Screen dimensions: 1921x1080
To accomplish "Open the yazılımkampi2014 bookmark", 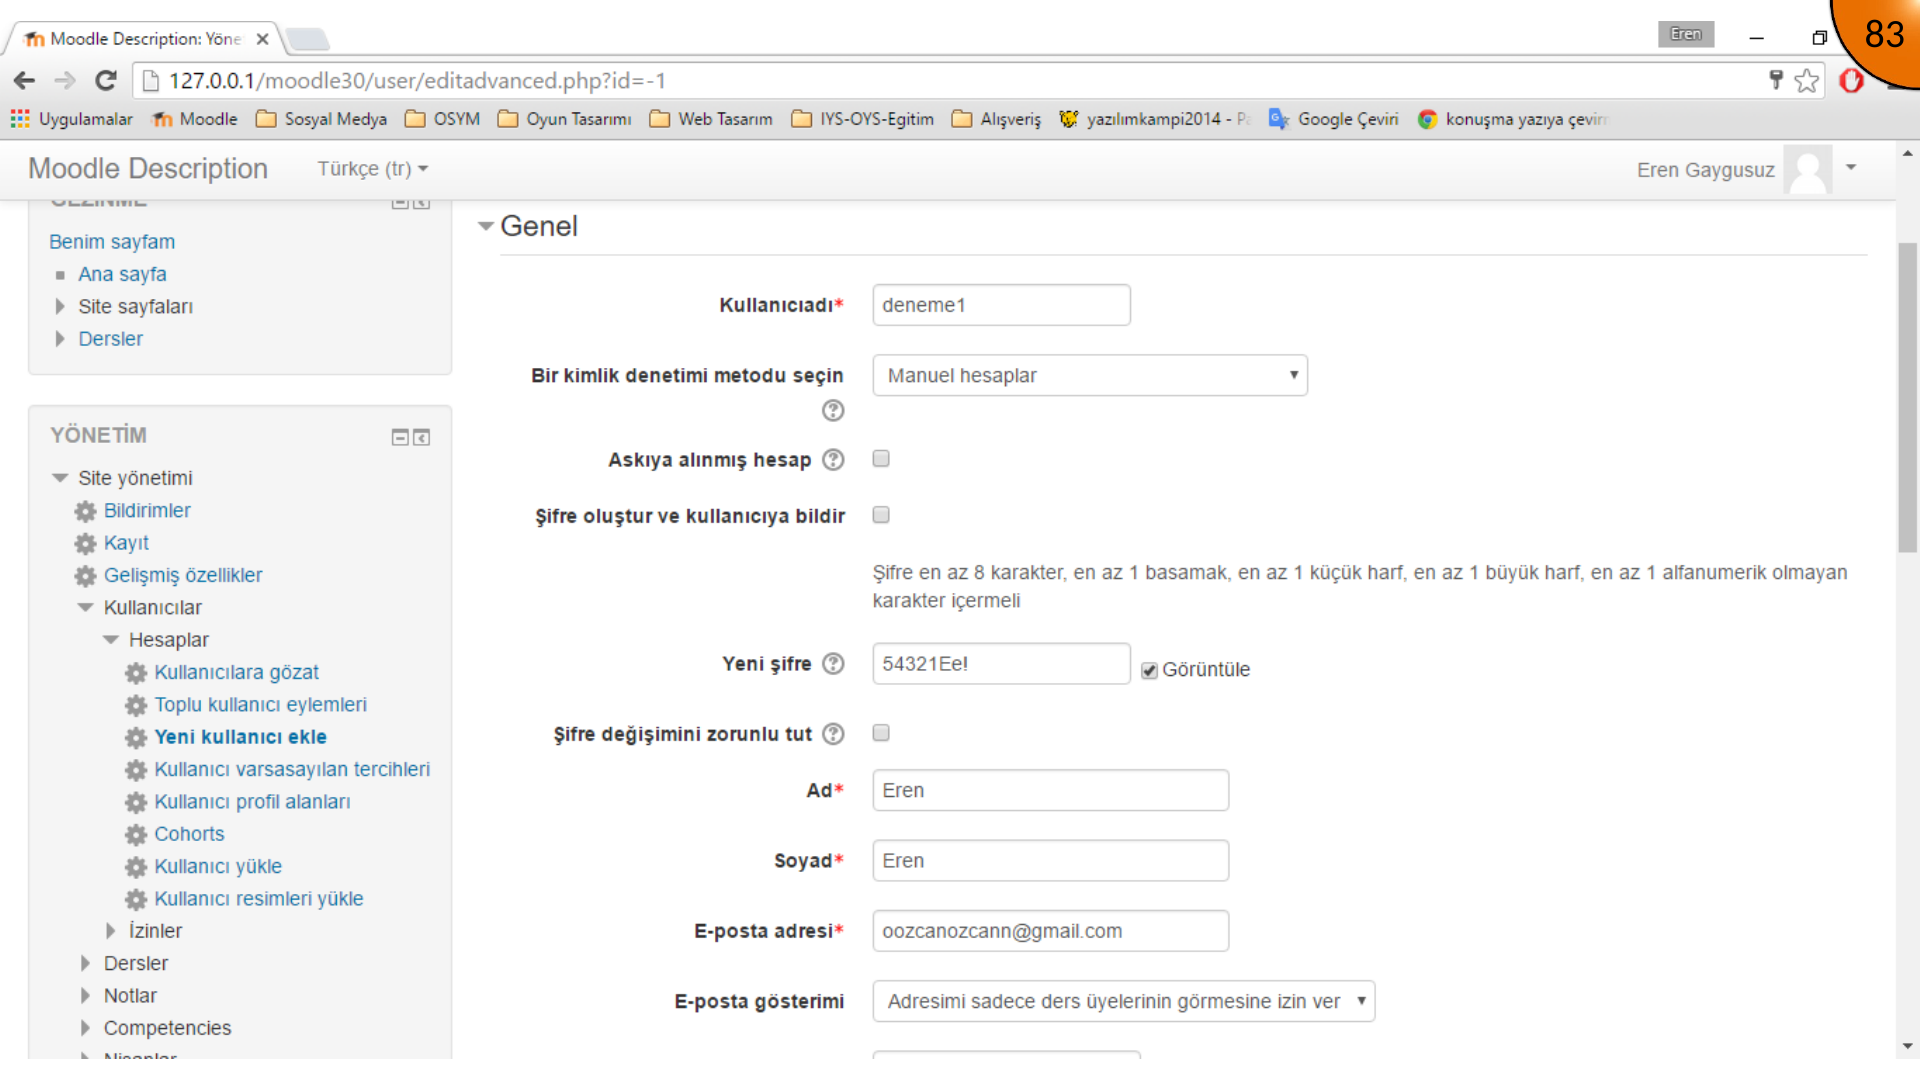I will (x=1155, y=119).
